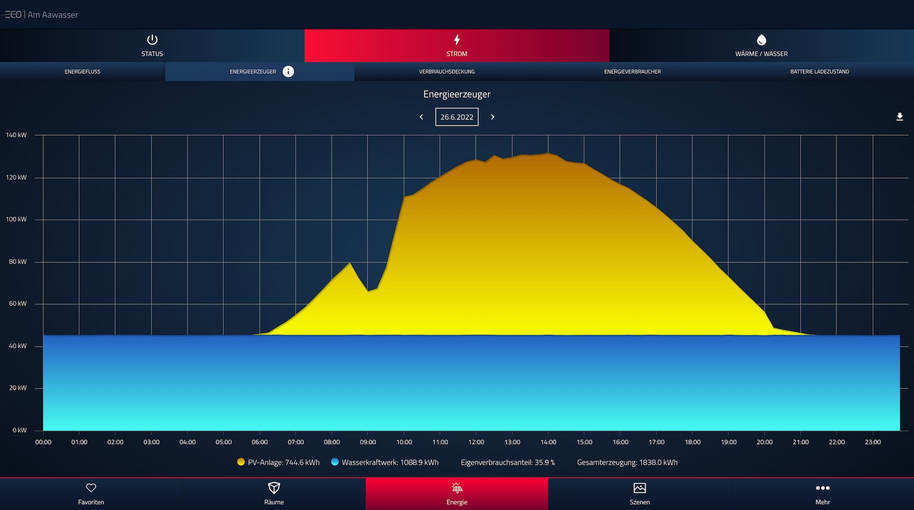
Task: Open the Energieverbraucher tab
Action: pos(632,72)
